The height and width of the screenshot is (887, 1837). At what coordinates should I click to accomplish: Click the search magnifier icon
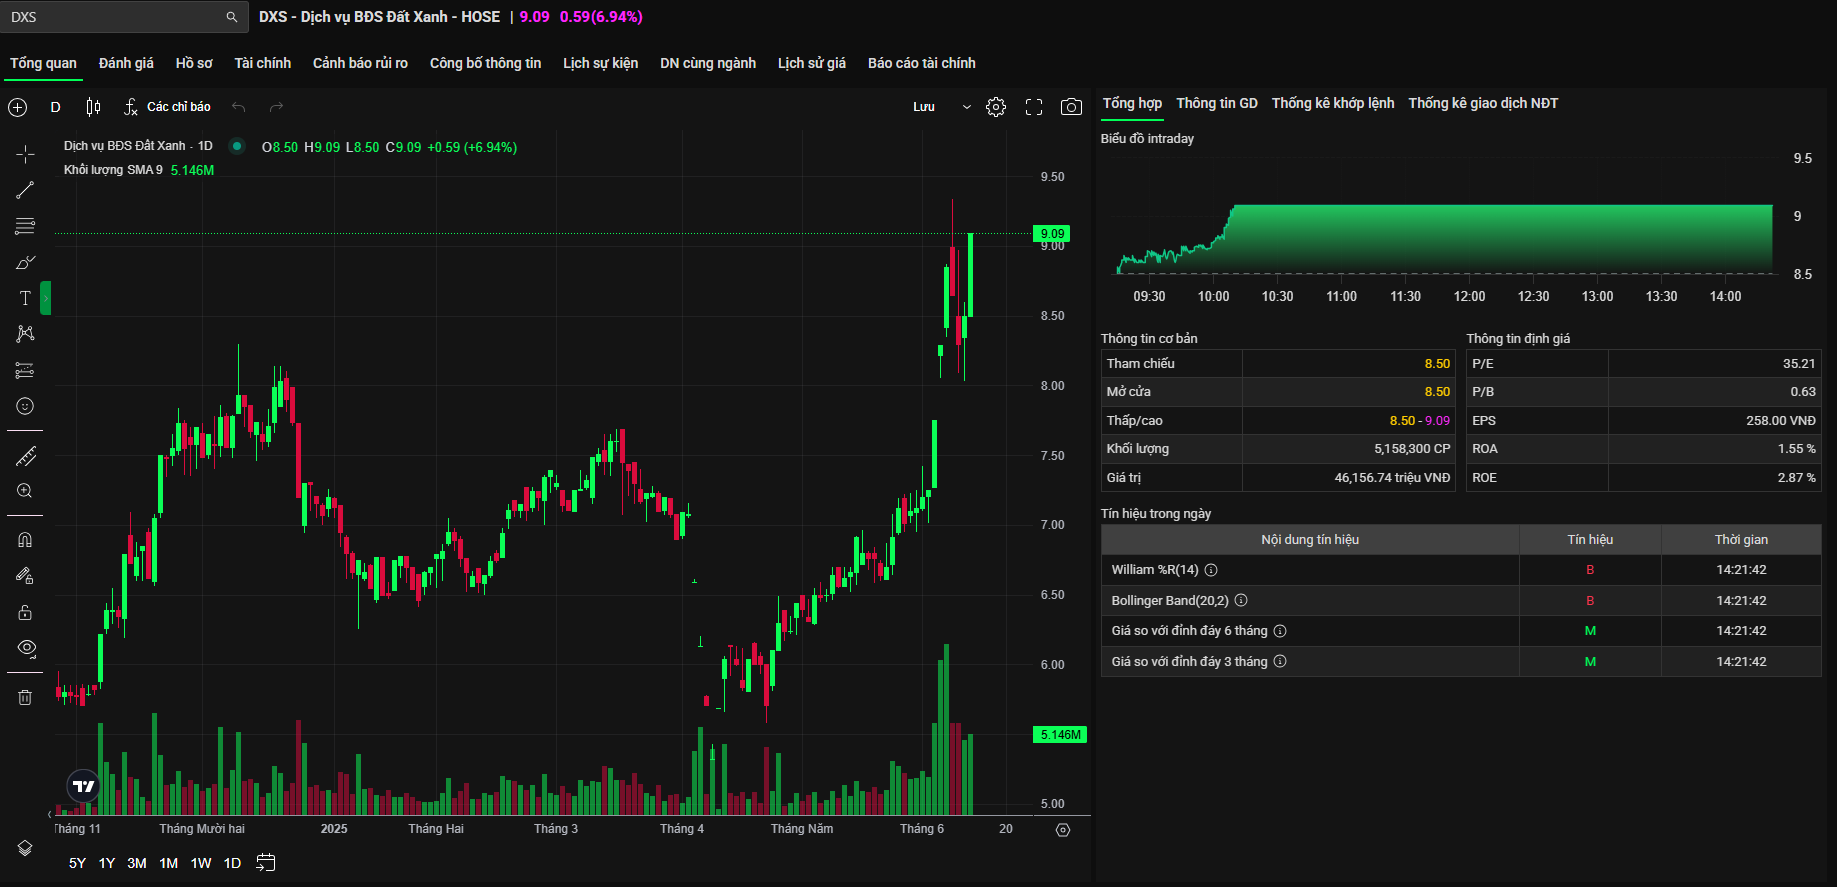click(232, 17)
